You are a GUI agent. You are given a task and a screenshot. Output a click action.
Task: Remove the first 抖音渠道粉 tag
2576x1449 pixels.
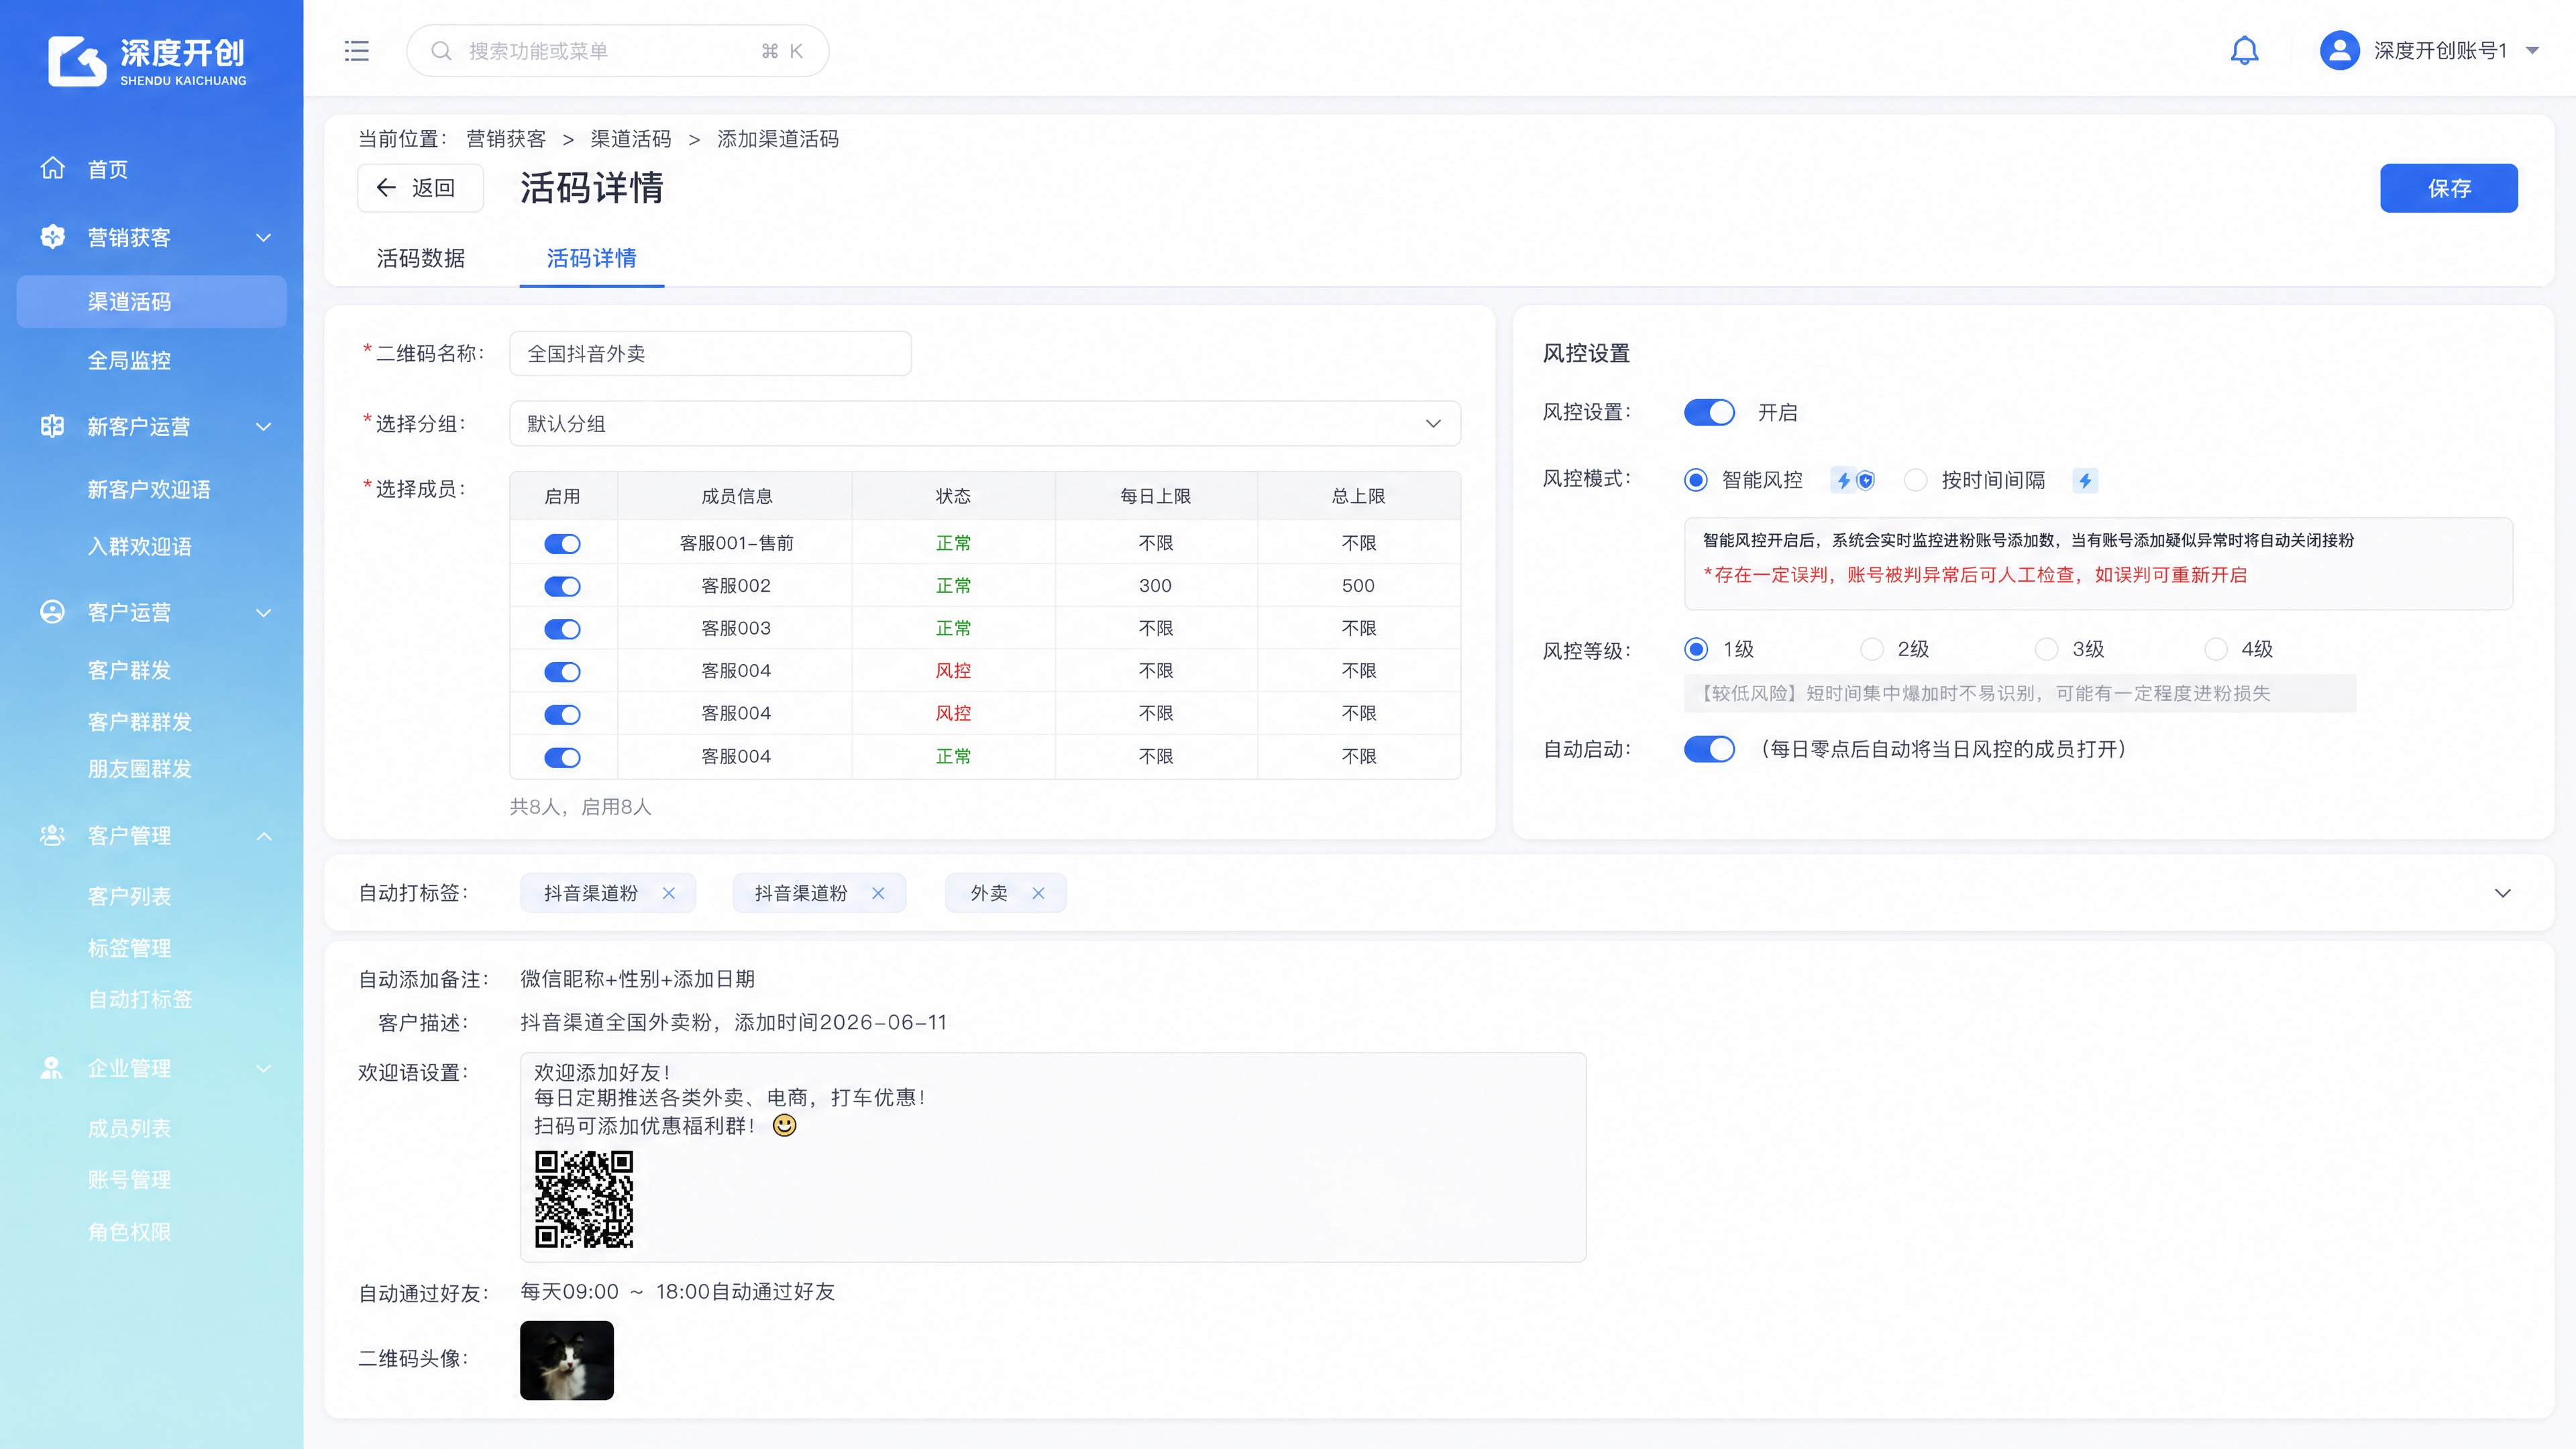[669, 893]
